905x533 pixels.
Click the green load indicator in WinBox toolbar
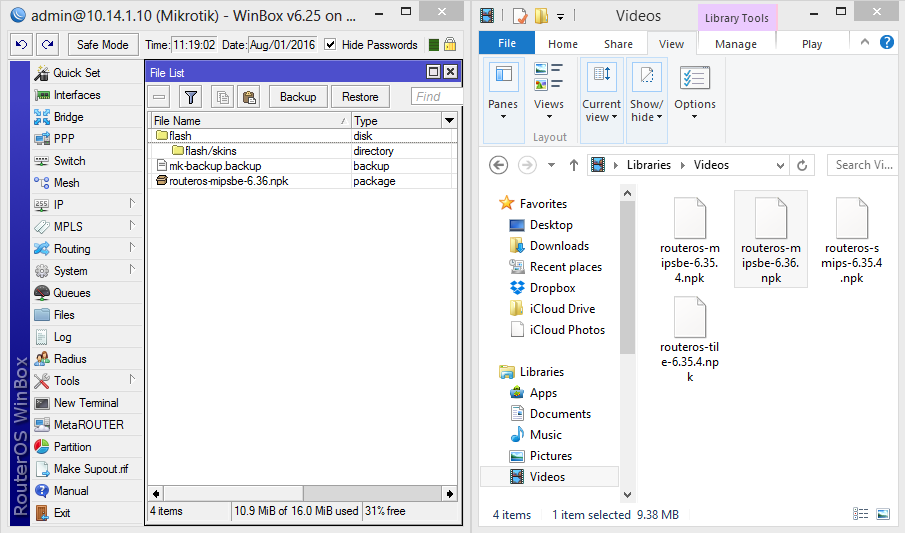434,44
